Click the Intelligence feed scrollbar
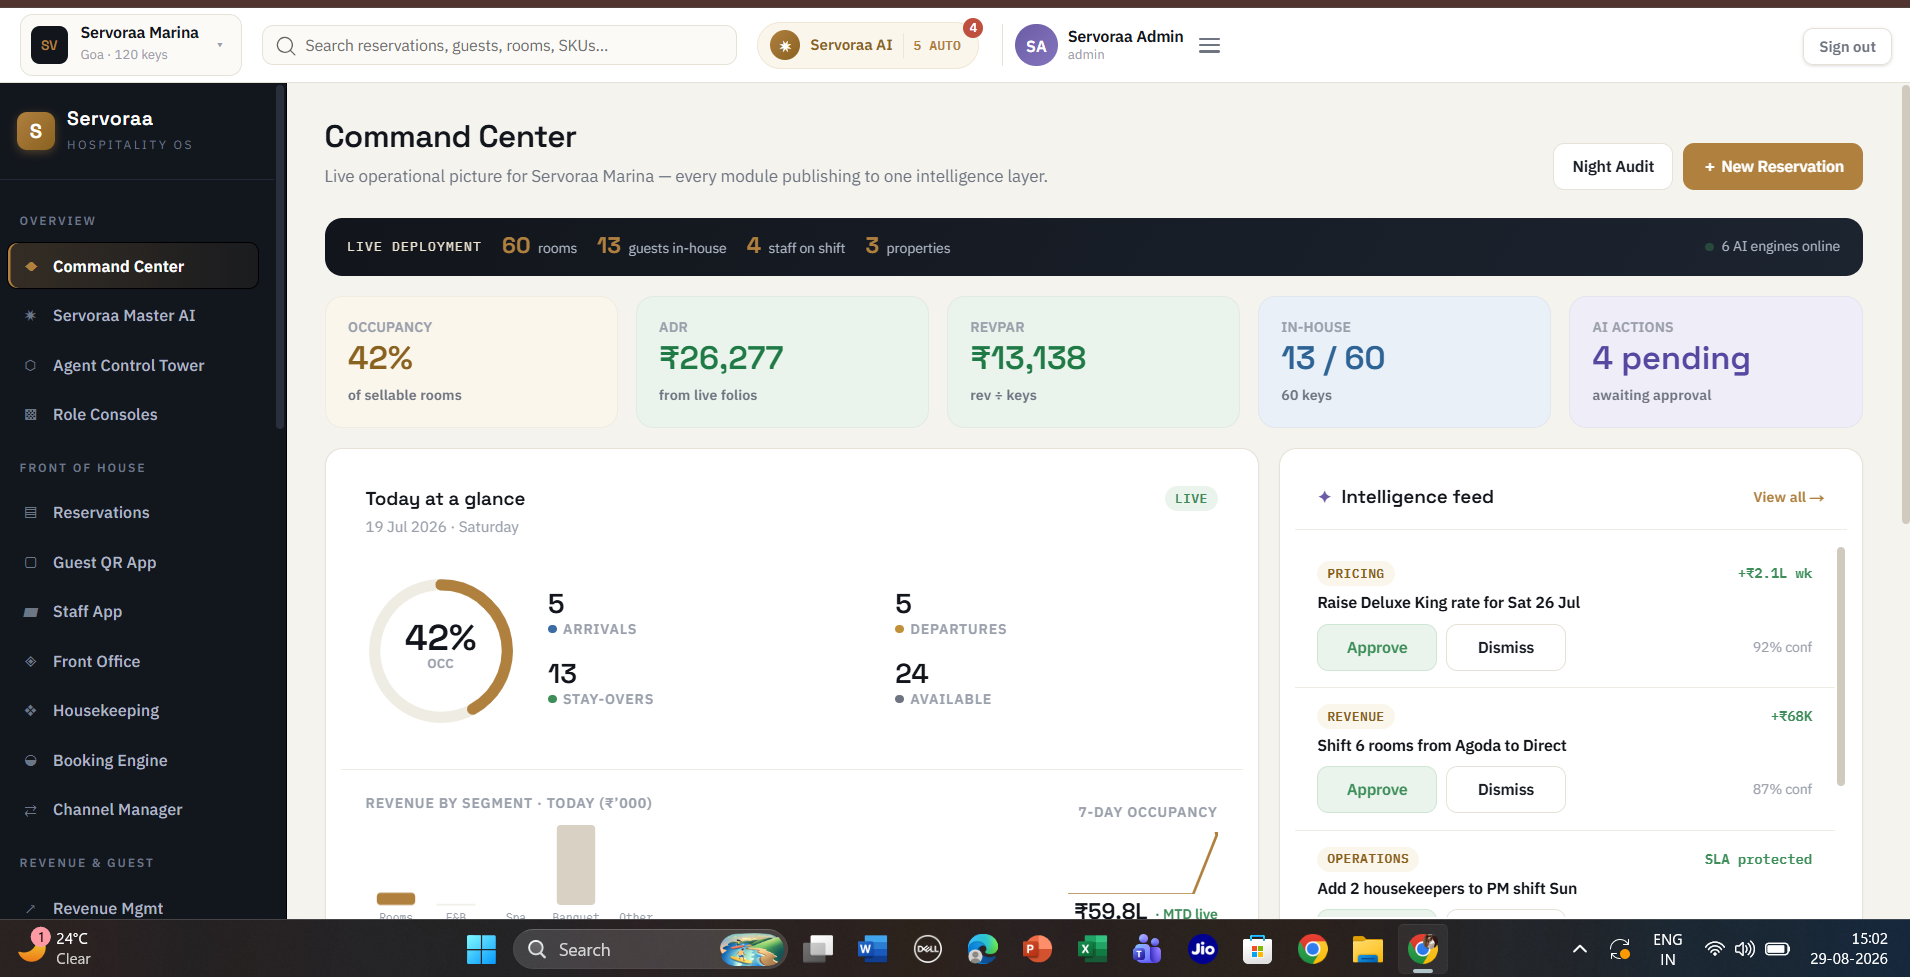1910x977 pixels. tap(1840, 666)
